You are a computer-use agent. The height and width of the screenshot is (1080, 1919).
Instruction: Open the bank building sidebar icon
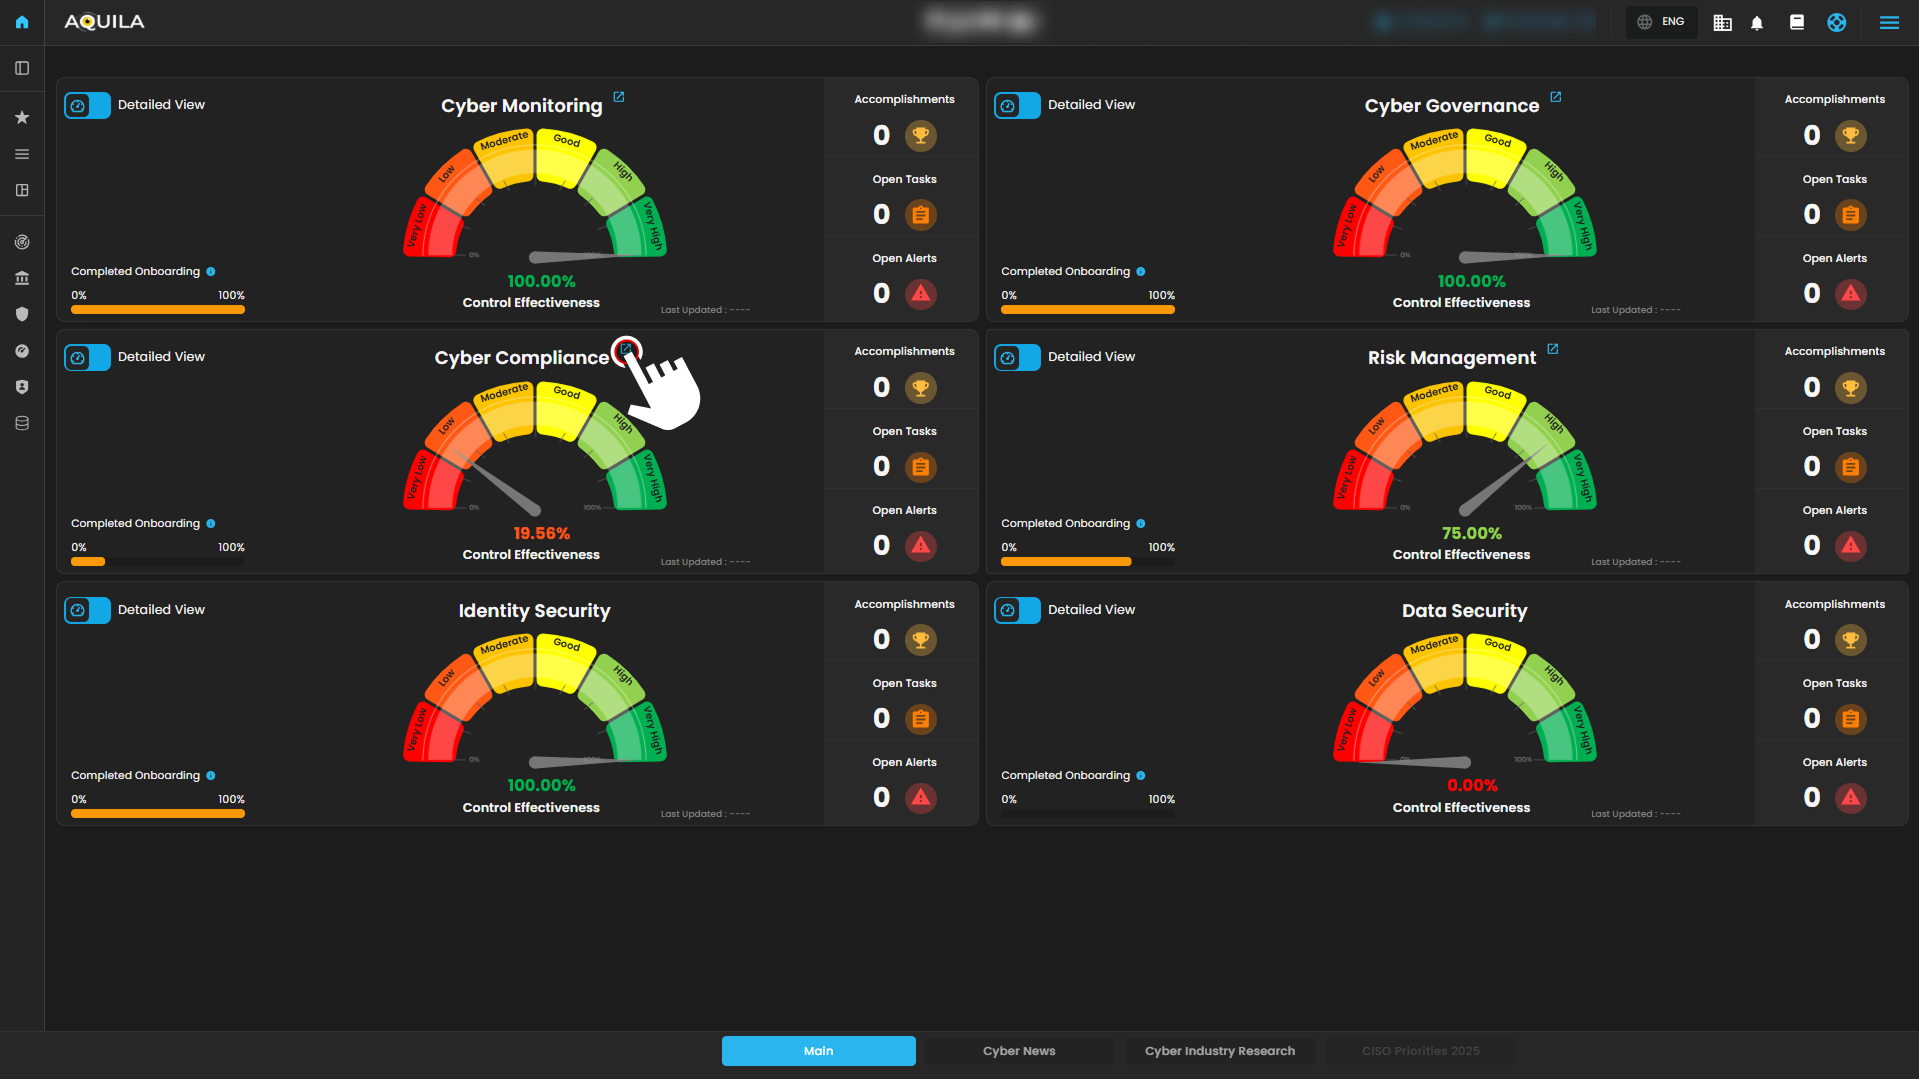[22, 278]
